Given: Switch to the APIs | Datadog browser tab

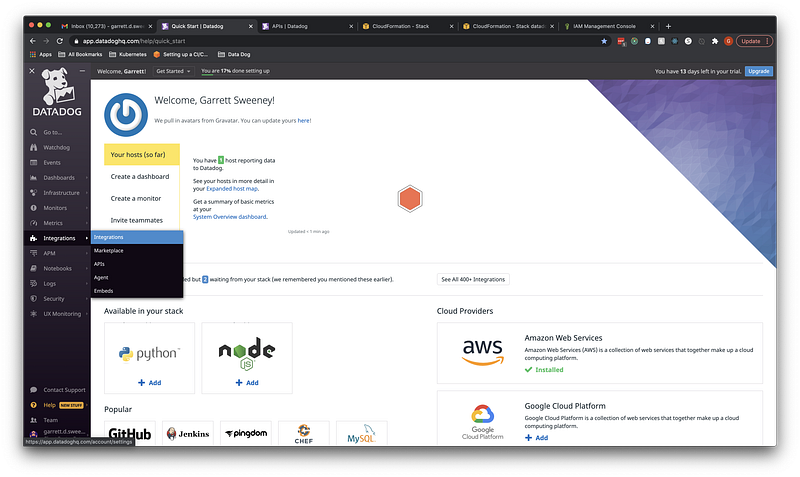Looking at the screenshot, I should (308, 26).
